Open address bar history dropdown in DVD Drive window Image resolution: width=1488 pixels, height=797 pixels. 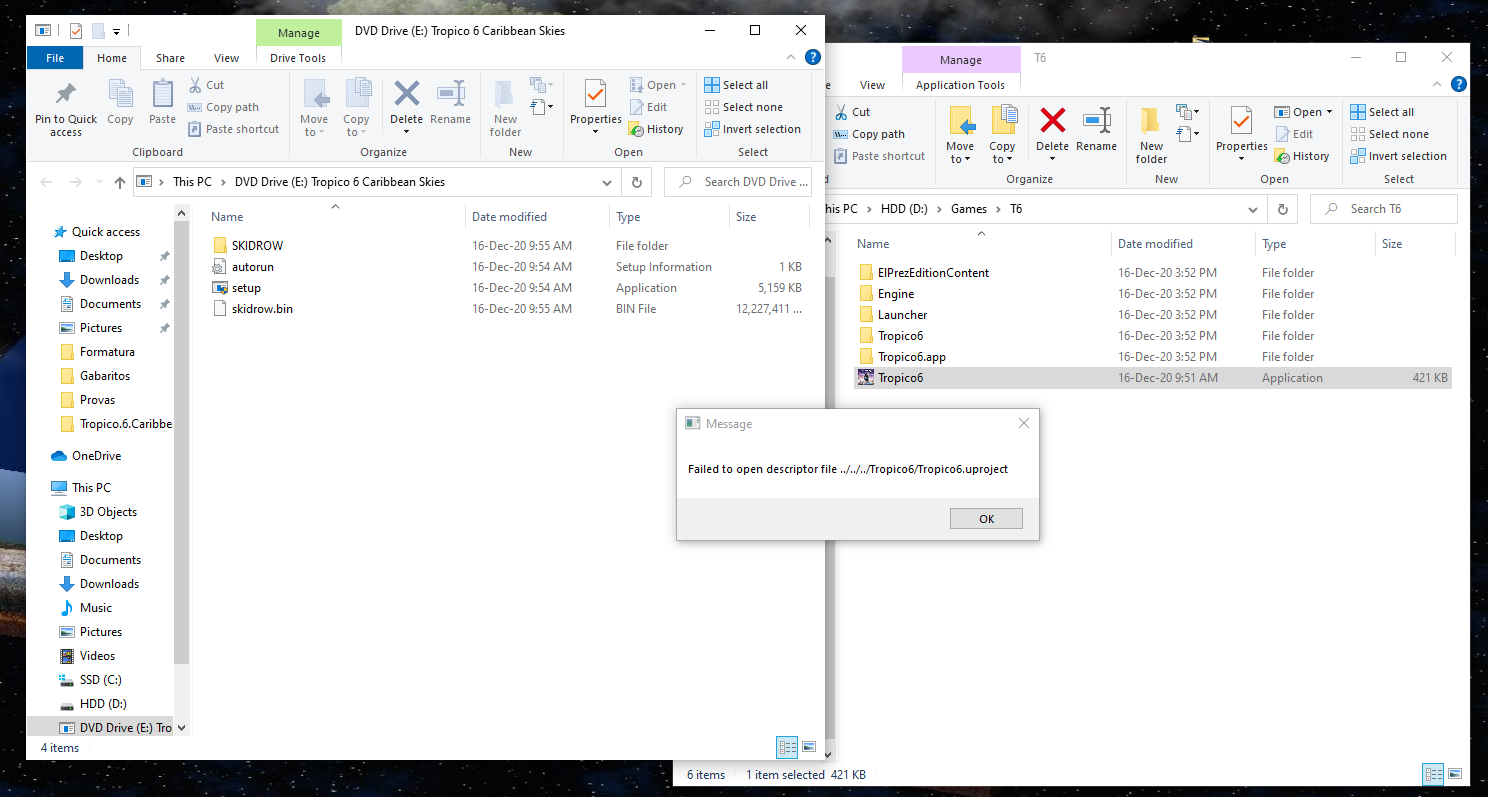[607, 182]
